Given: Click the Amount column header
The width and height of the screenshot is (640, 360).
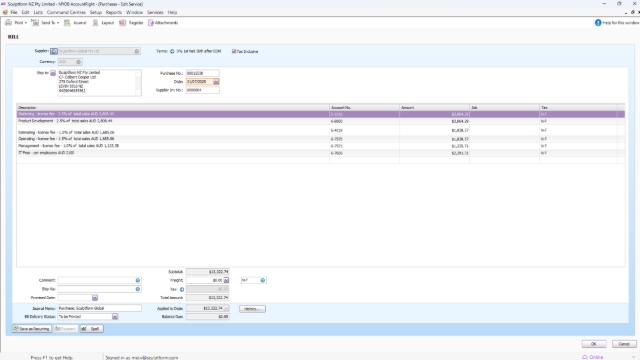Looking at the screenshot, I should [434, 107].
